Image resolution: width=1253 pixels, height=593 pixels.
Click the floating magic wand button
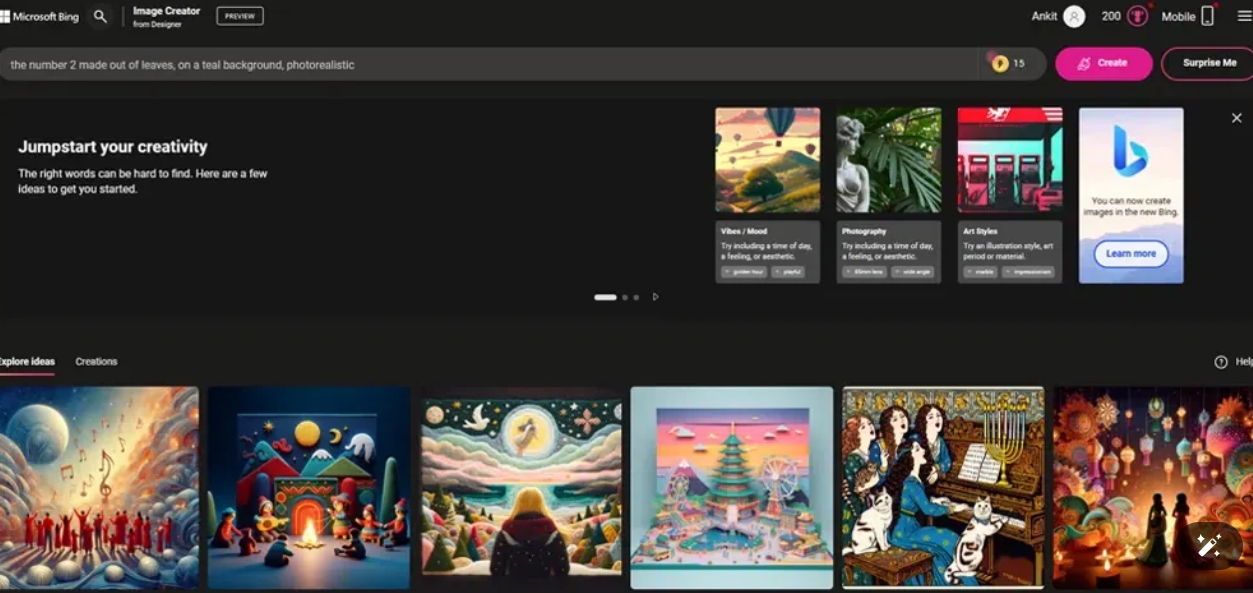tap(1210, 546)
